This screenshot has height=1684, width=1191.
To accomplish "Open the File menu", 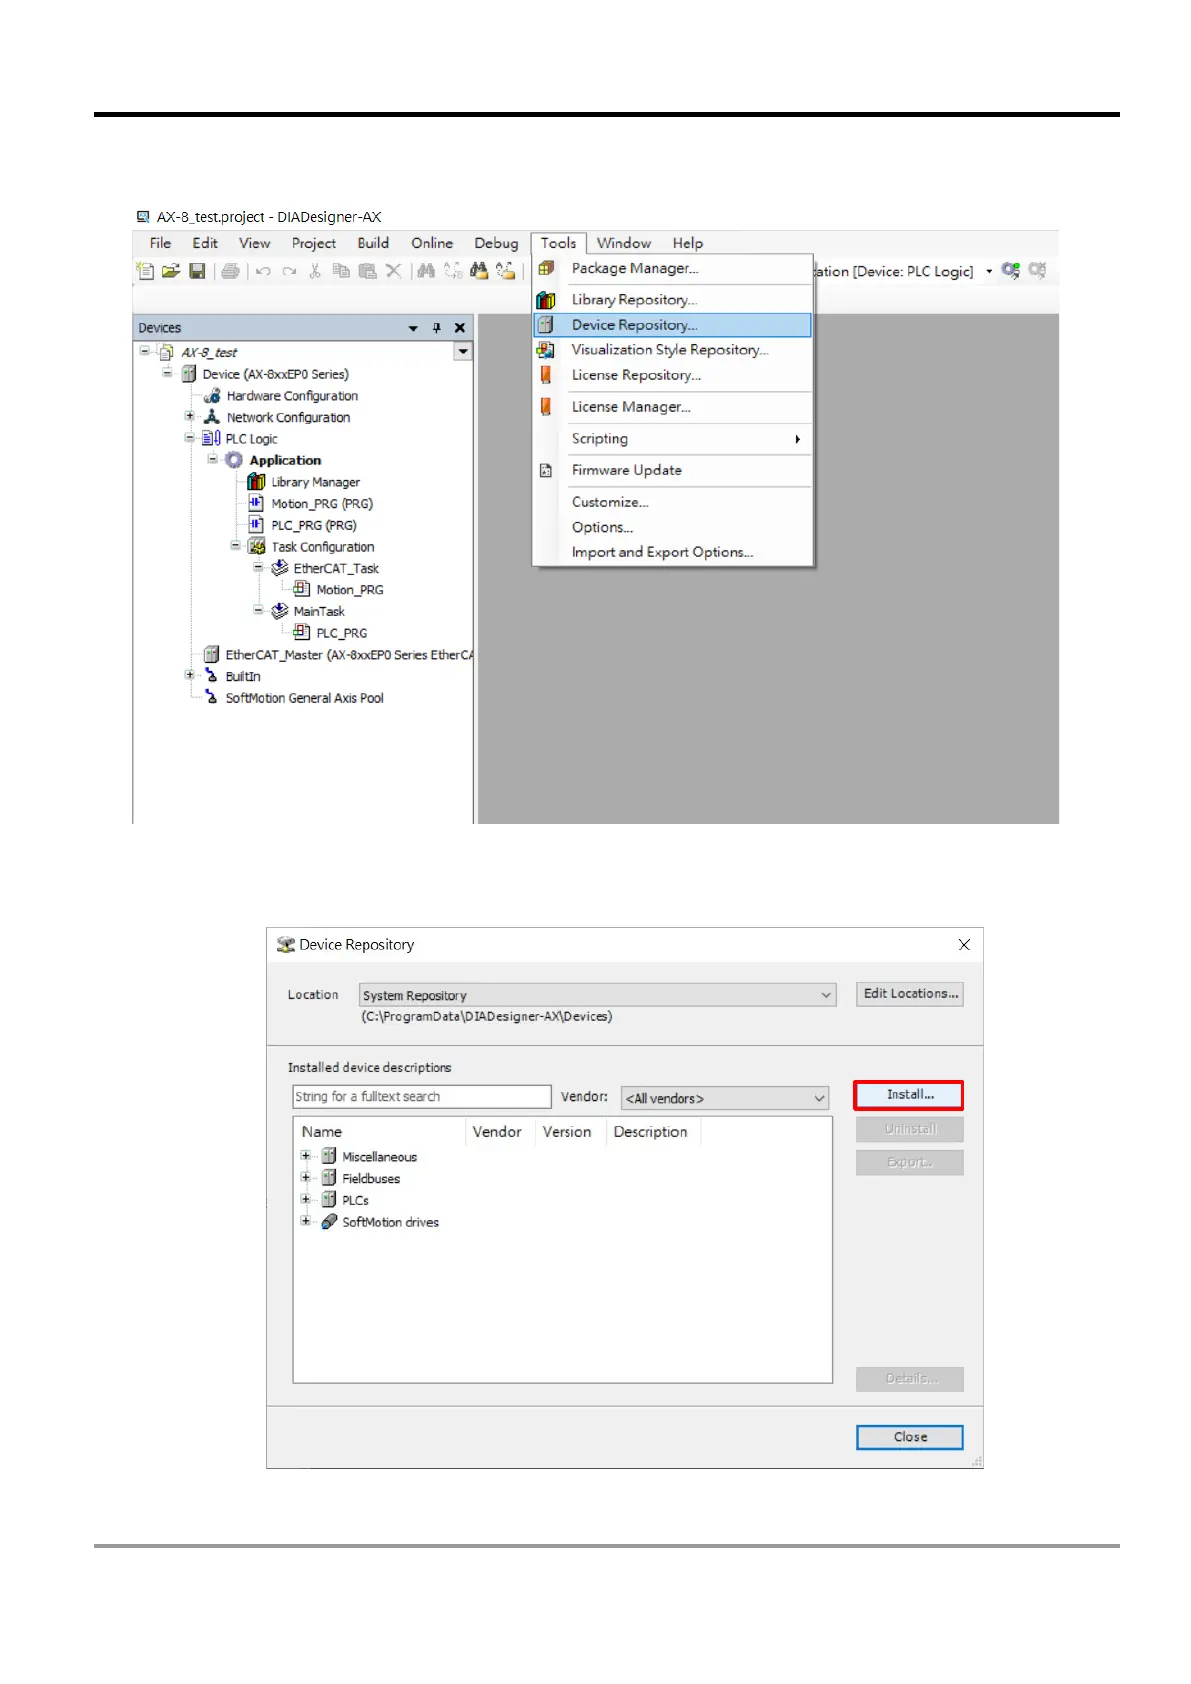I will coord(160,243).
